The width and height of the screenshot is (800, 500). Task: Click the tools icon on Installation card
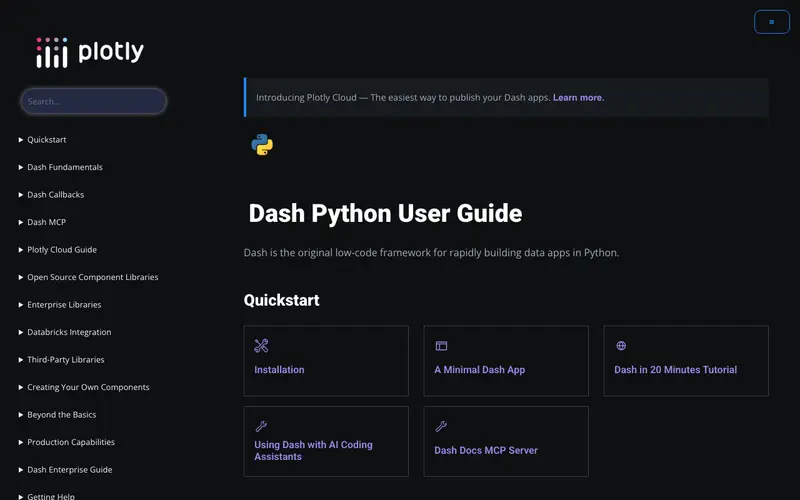(261, 346)
